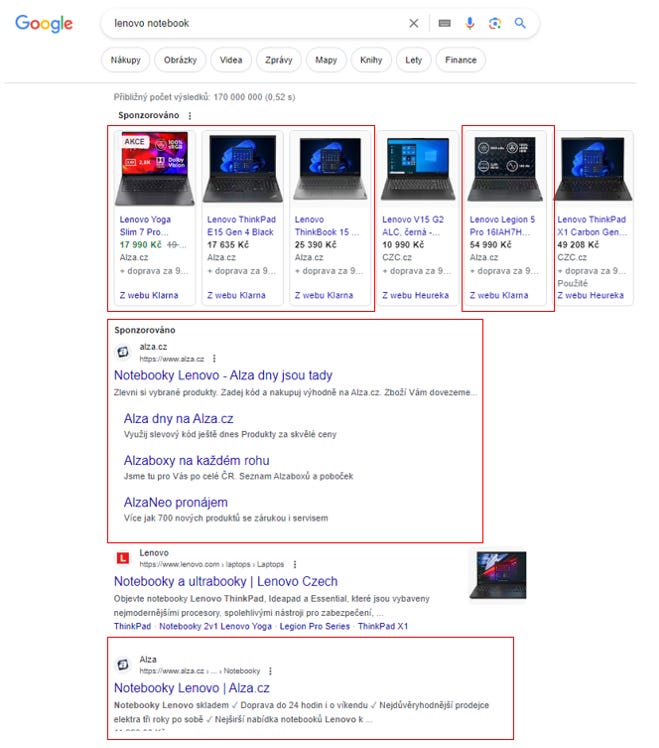Open Lenovo Yoga Slim 7 Pro product image
This screenshot has width=659, height=748.
(155, 169)
